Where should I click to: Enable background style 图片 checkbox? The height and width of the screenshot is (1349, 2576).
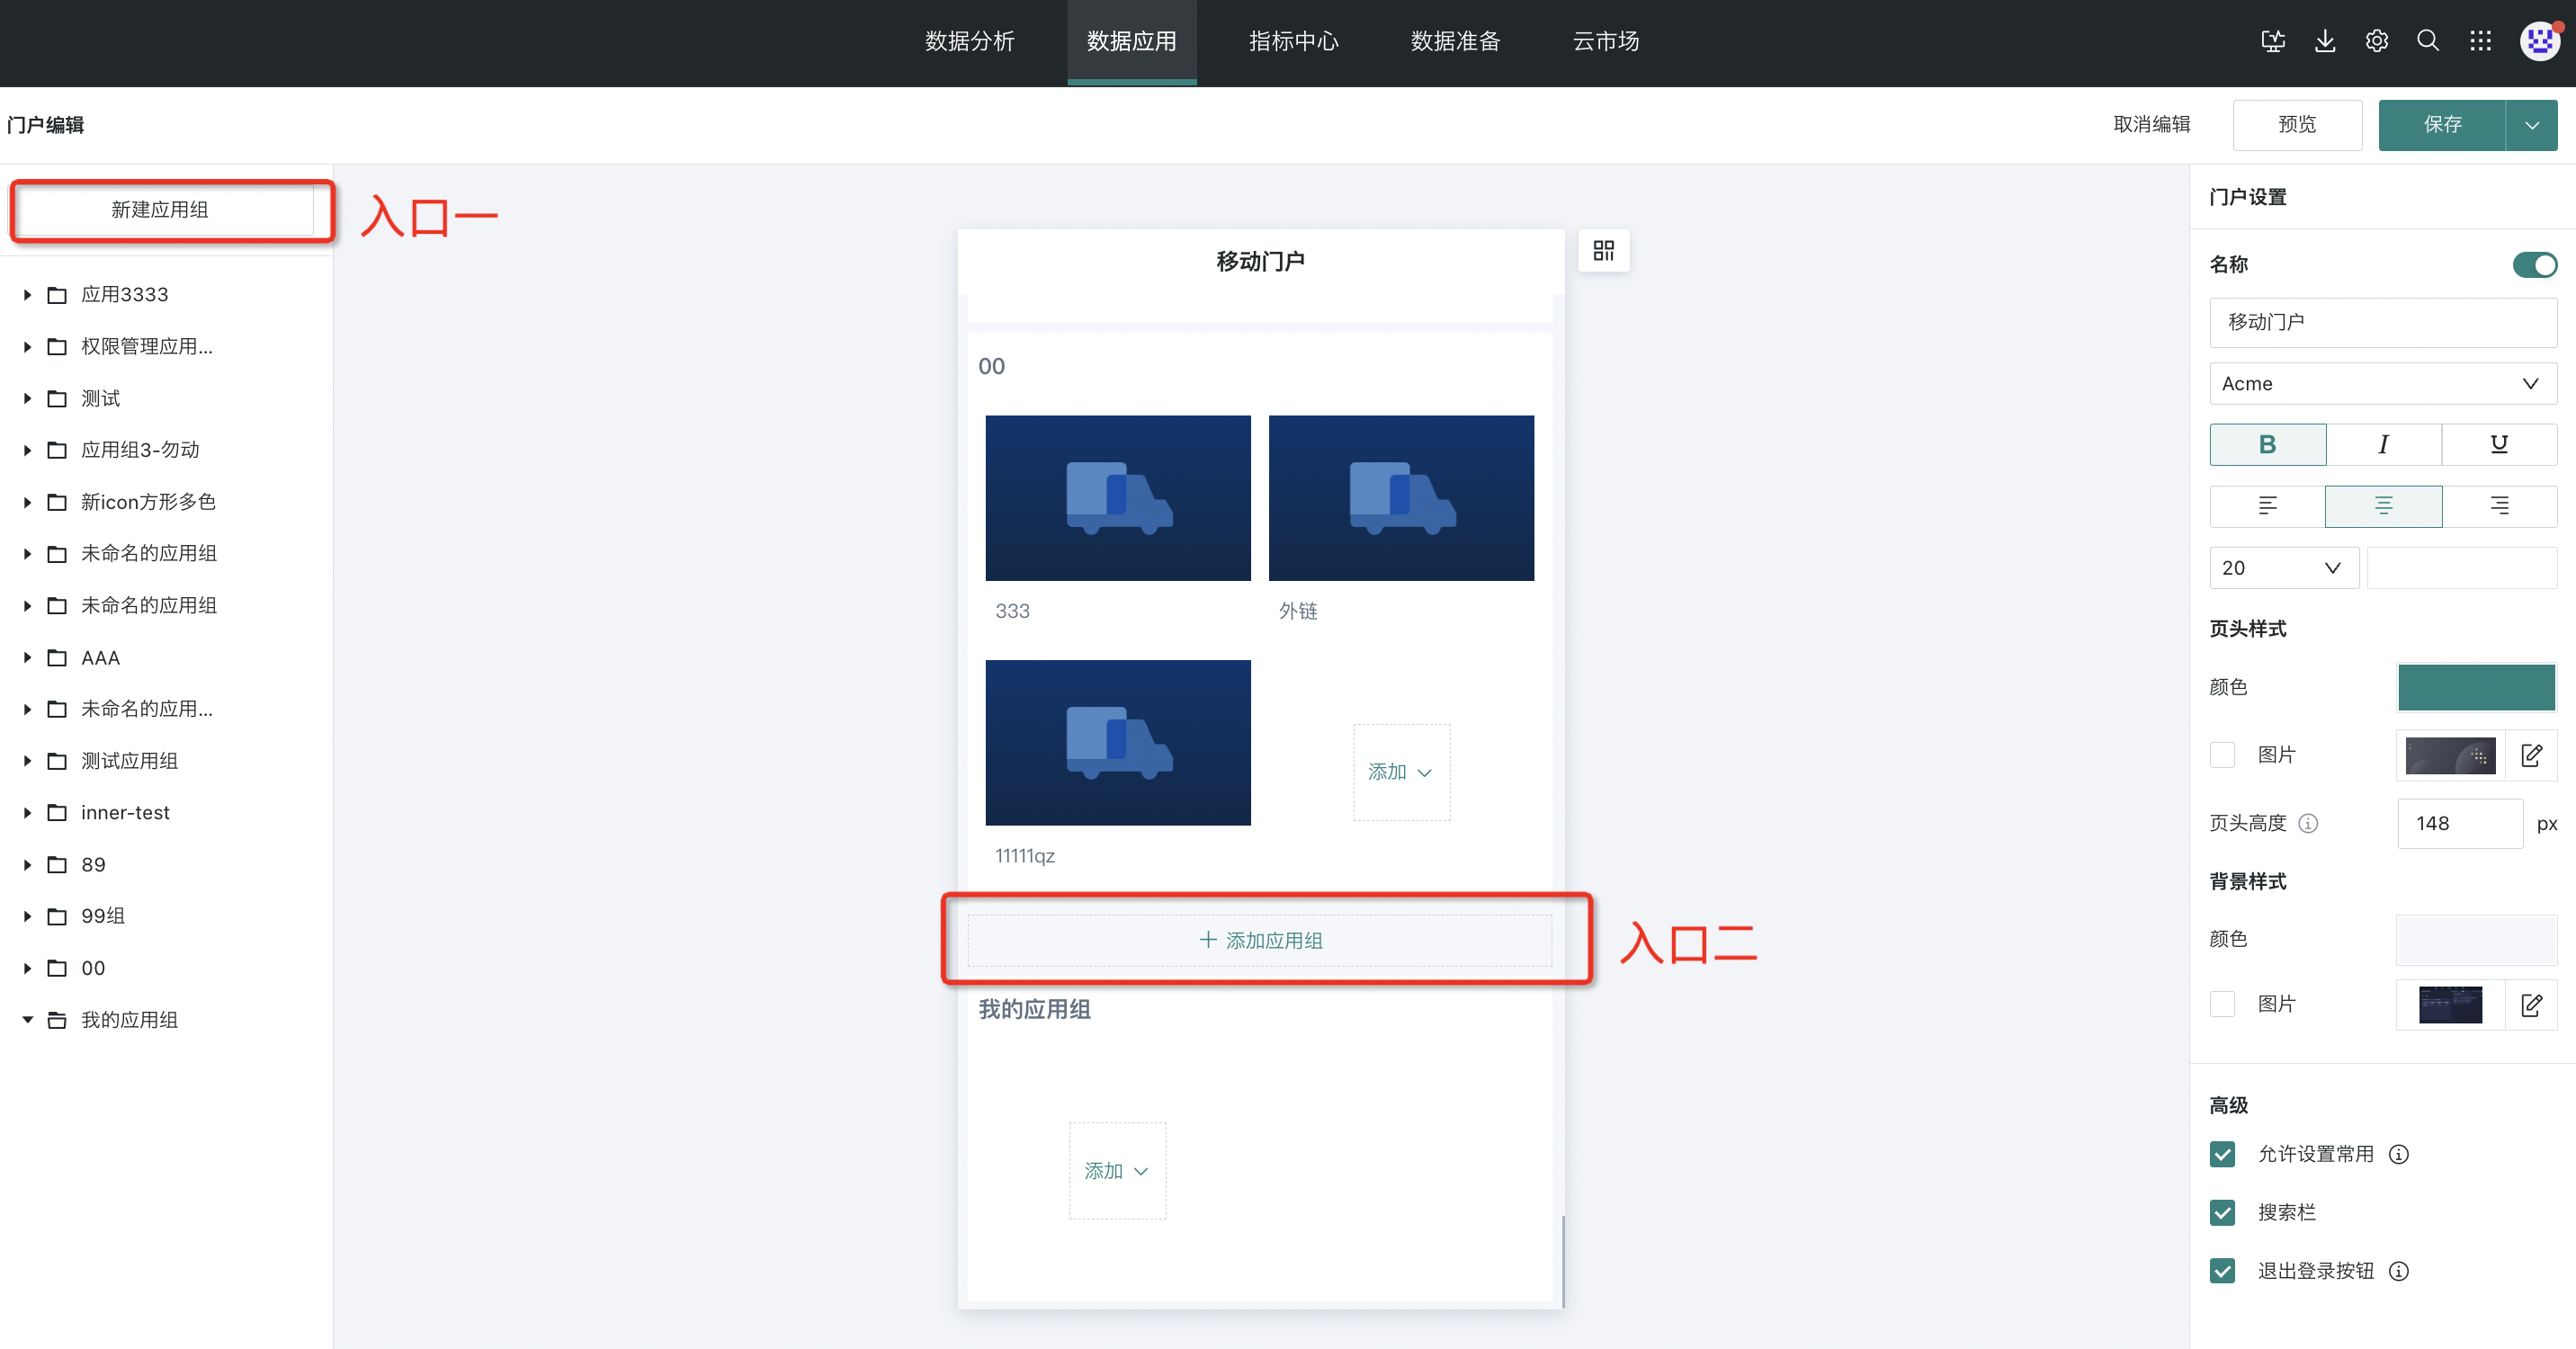pyautogui.click(x=2222, y=1004)
